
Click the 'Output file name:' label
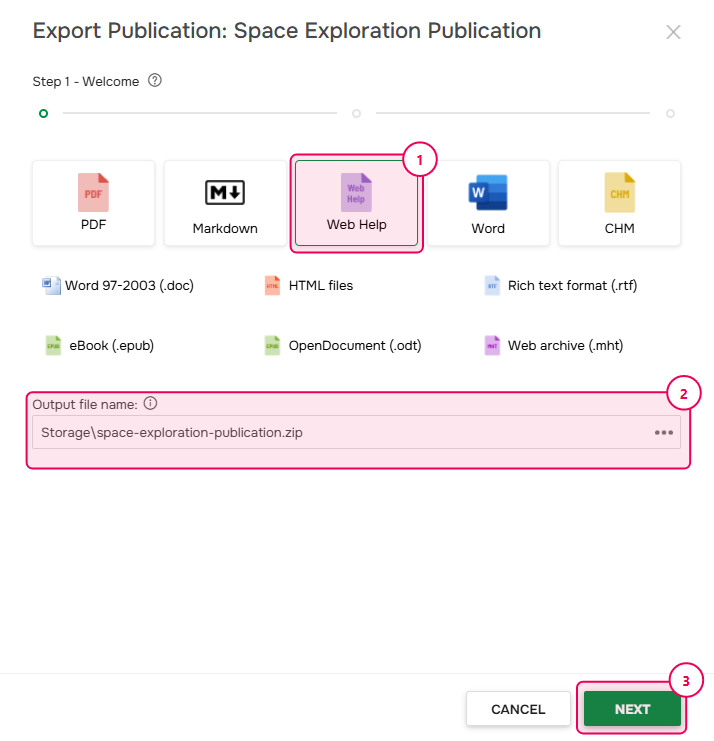(85, 405)
